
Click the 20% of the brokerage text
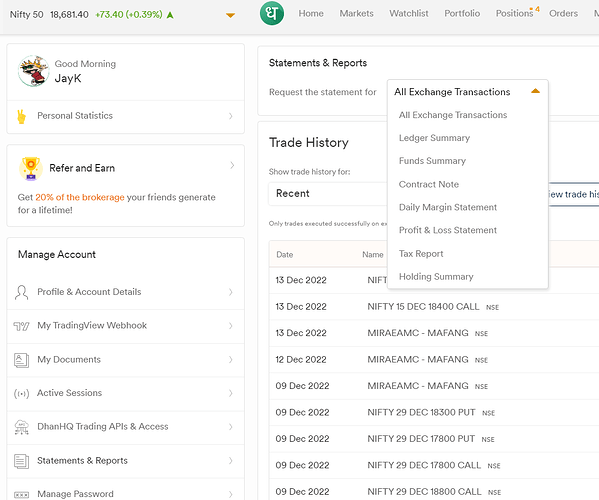point(80,197)
